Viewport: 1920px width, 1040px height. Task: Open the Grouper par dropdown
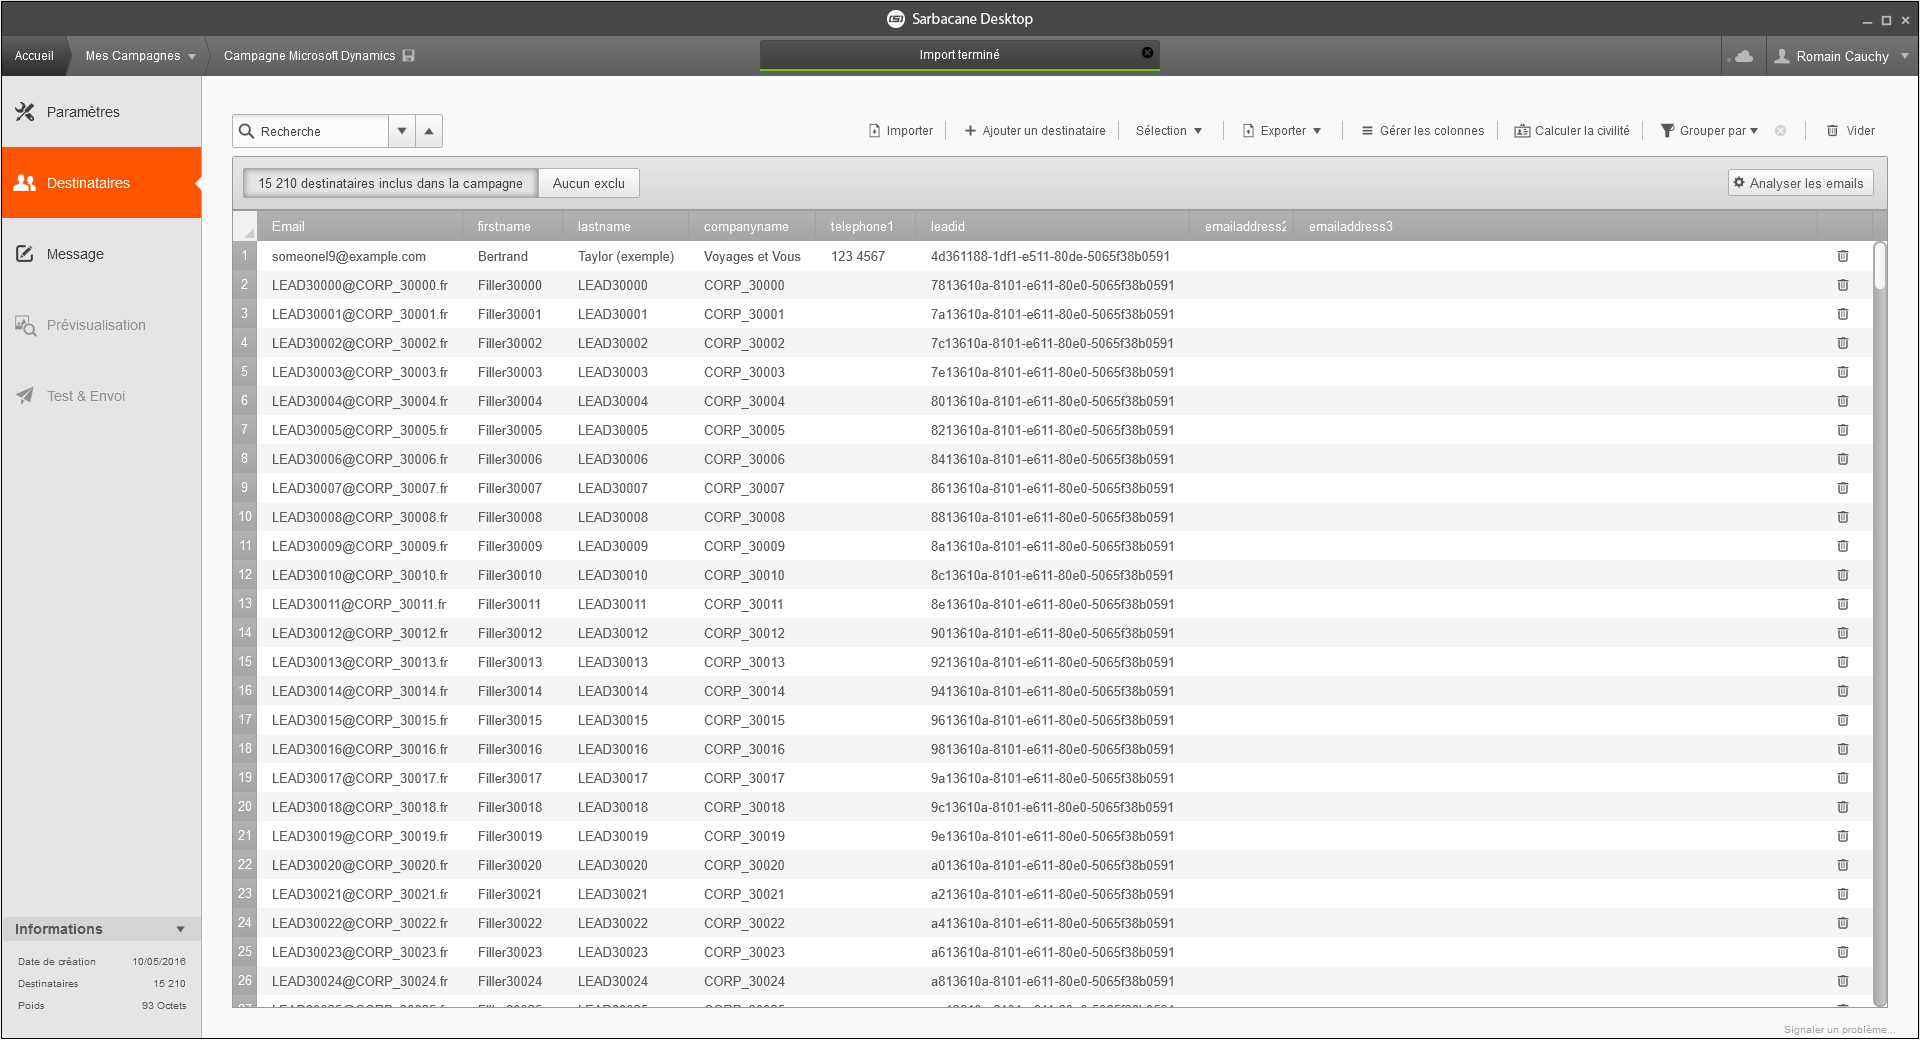1709,131
